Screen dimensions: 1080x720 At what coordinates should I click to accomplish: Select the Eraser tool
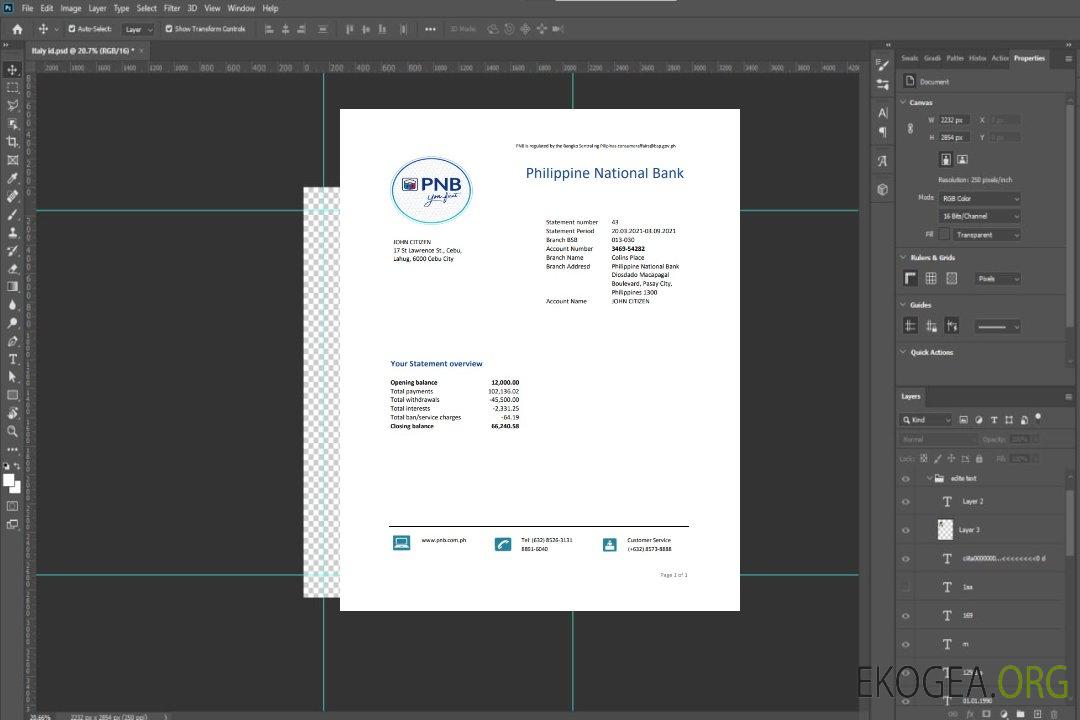click(12, 269)
